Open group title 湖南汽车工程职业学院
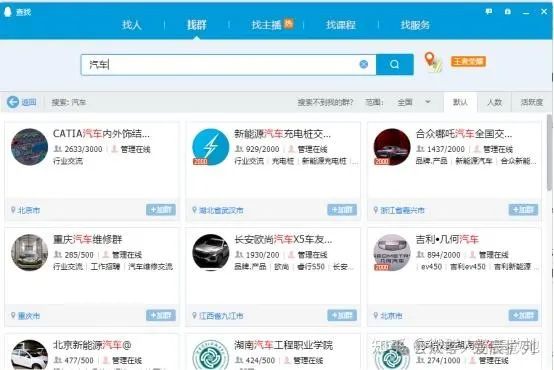Screen dimensions: 554x370 point(283,345)
